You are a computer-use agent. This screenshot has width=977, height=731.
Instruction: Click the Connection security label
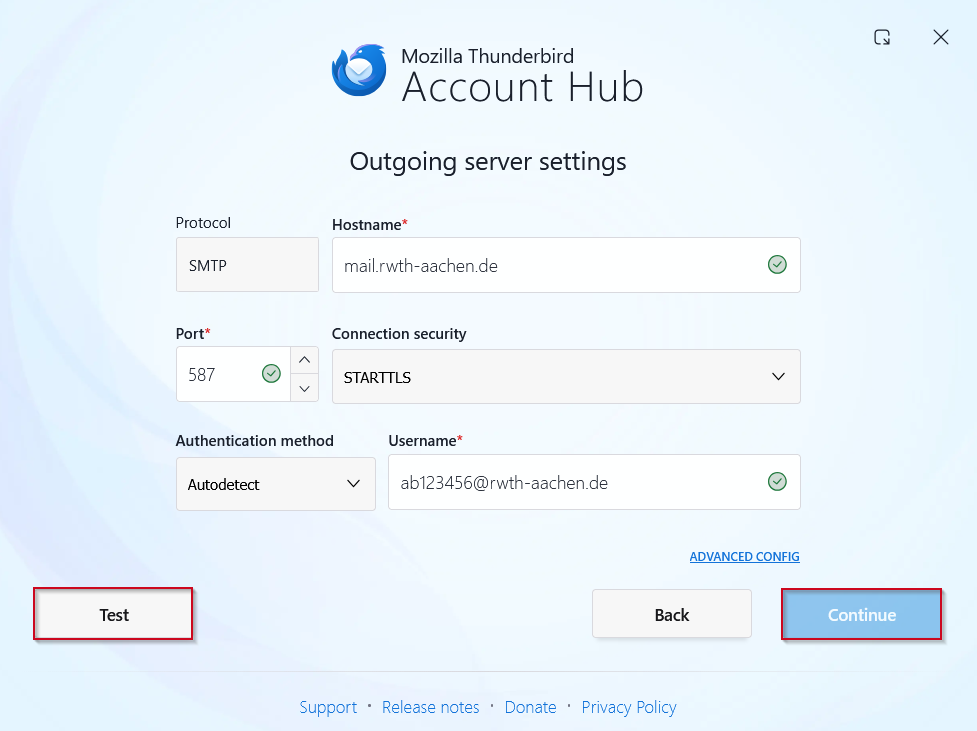tap(399, 334)
